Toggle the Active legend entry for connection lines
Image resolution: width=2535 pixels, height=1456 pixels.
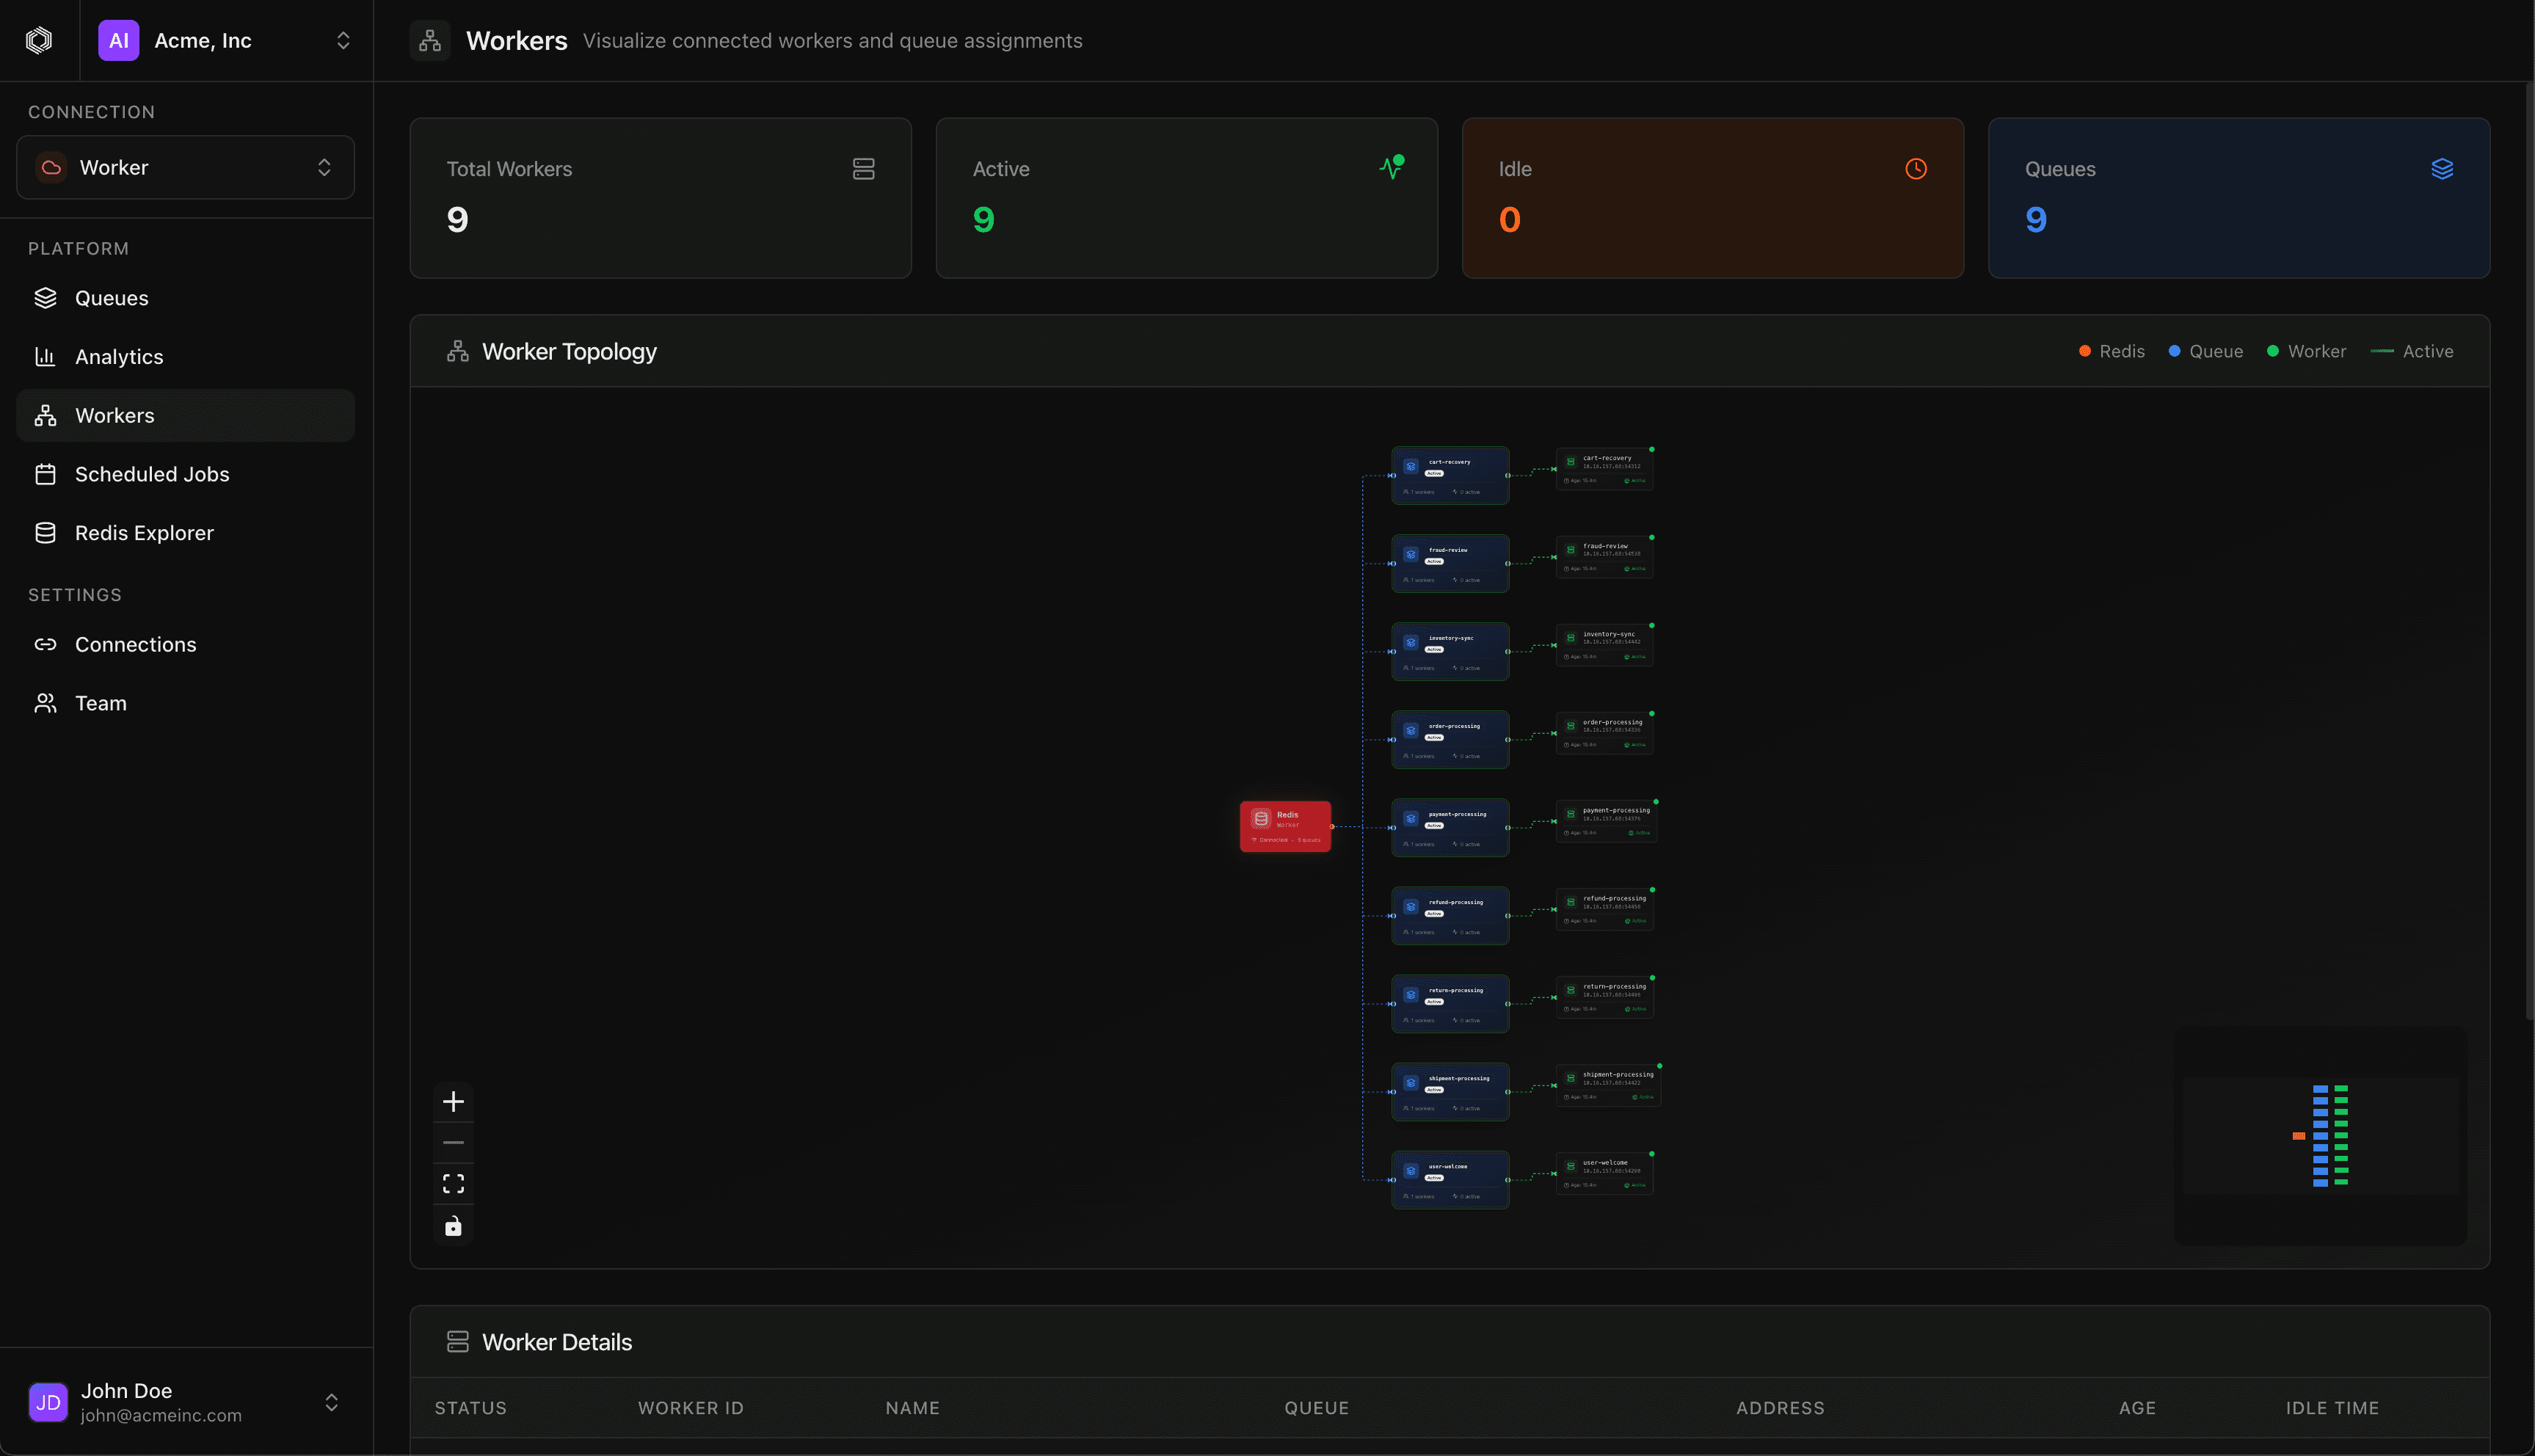pyautogui.click(x=2413, y=351)
